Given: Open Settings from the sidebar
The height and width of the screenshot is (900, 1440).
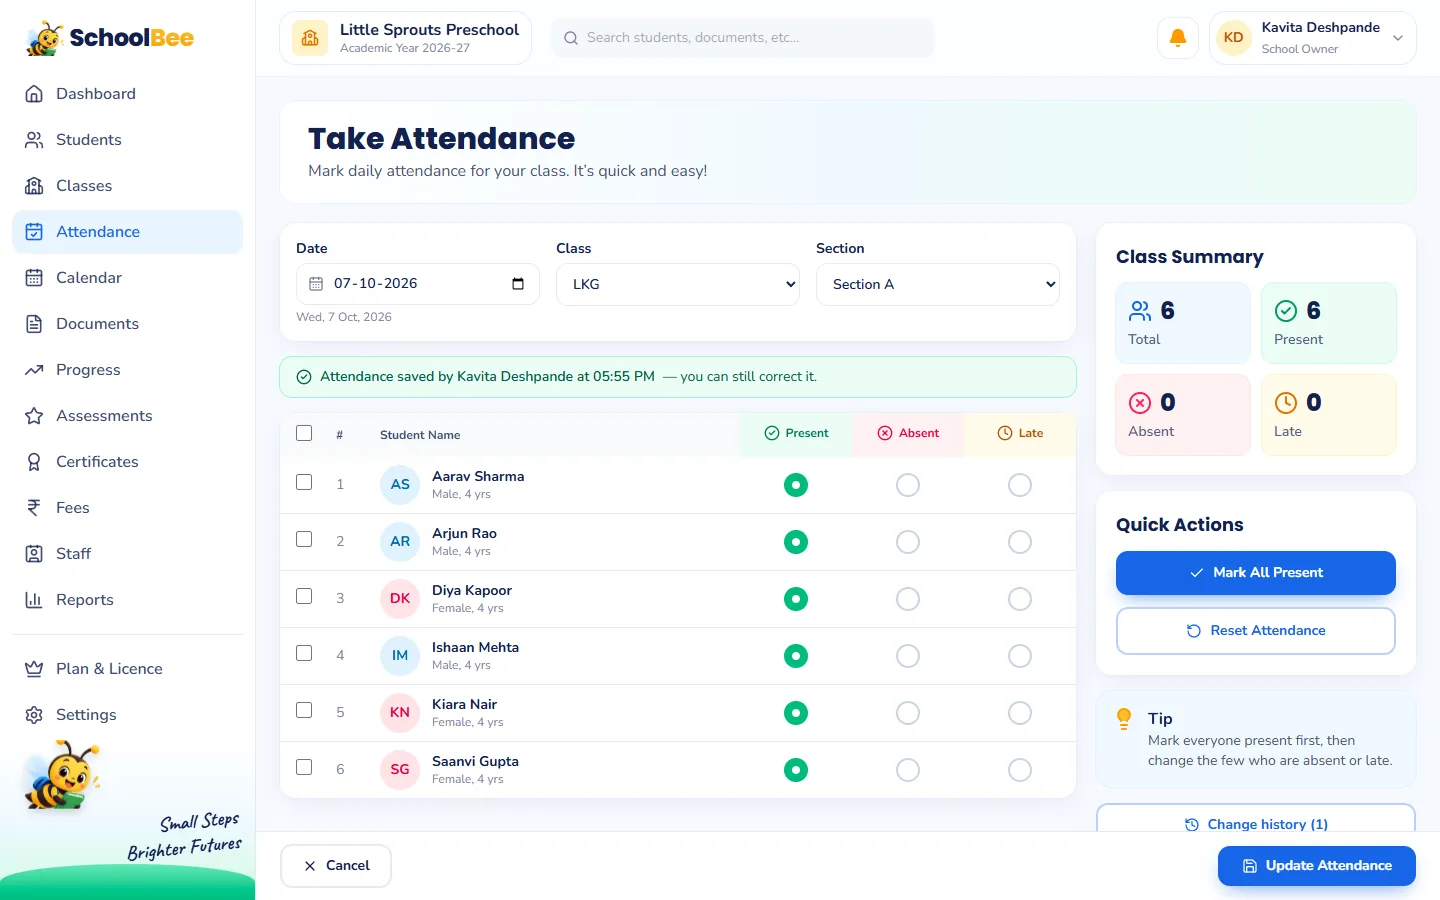Looking at the screenshot, I should tap(128, 715).
